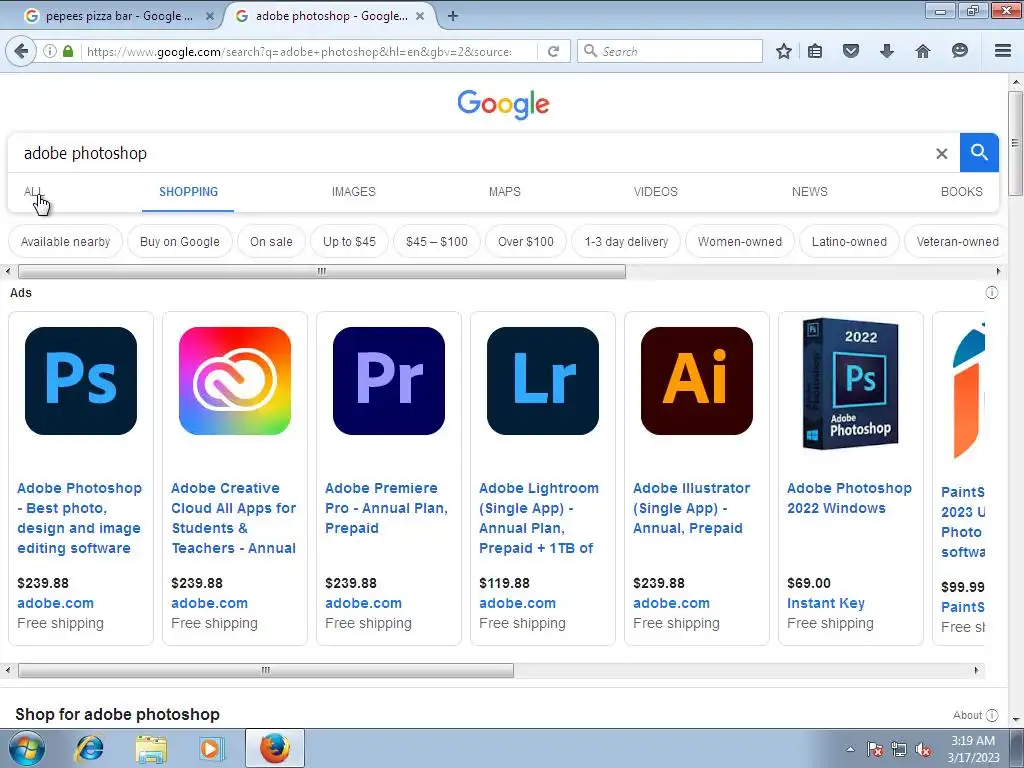Open the bookmarks list icon
The image size is (1024, 768).
coord(815,51)
